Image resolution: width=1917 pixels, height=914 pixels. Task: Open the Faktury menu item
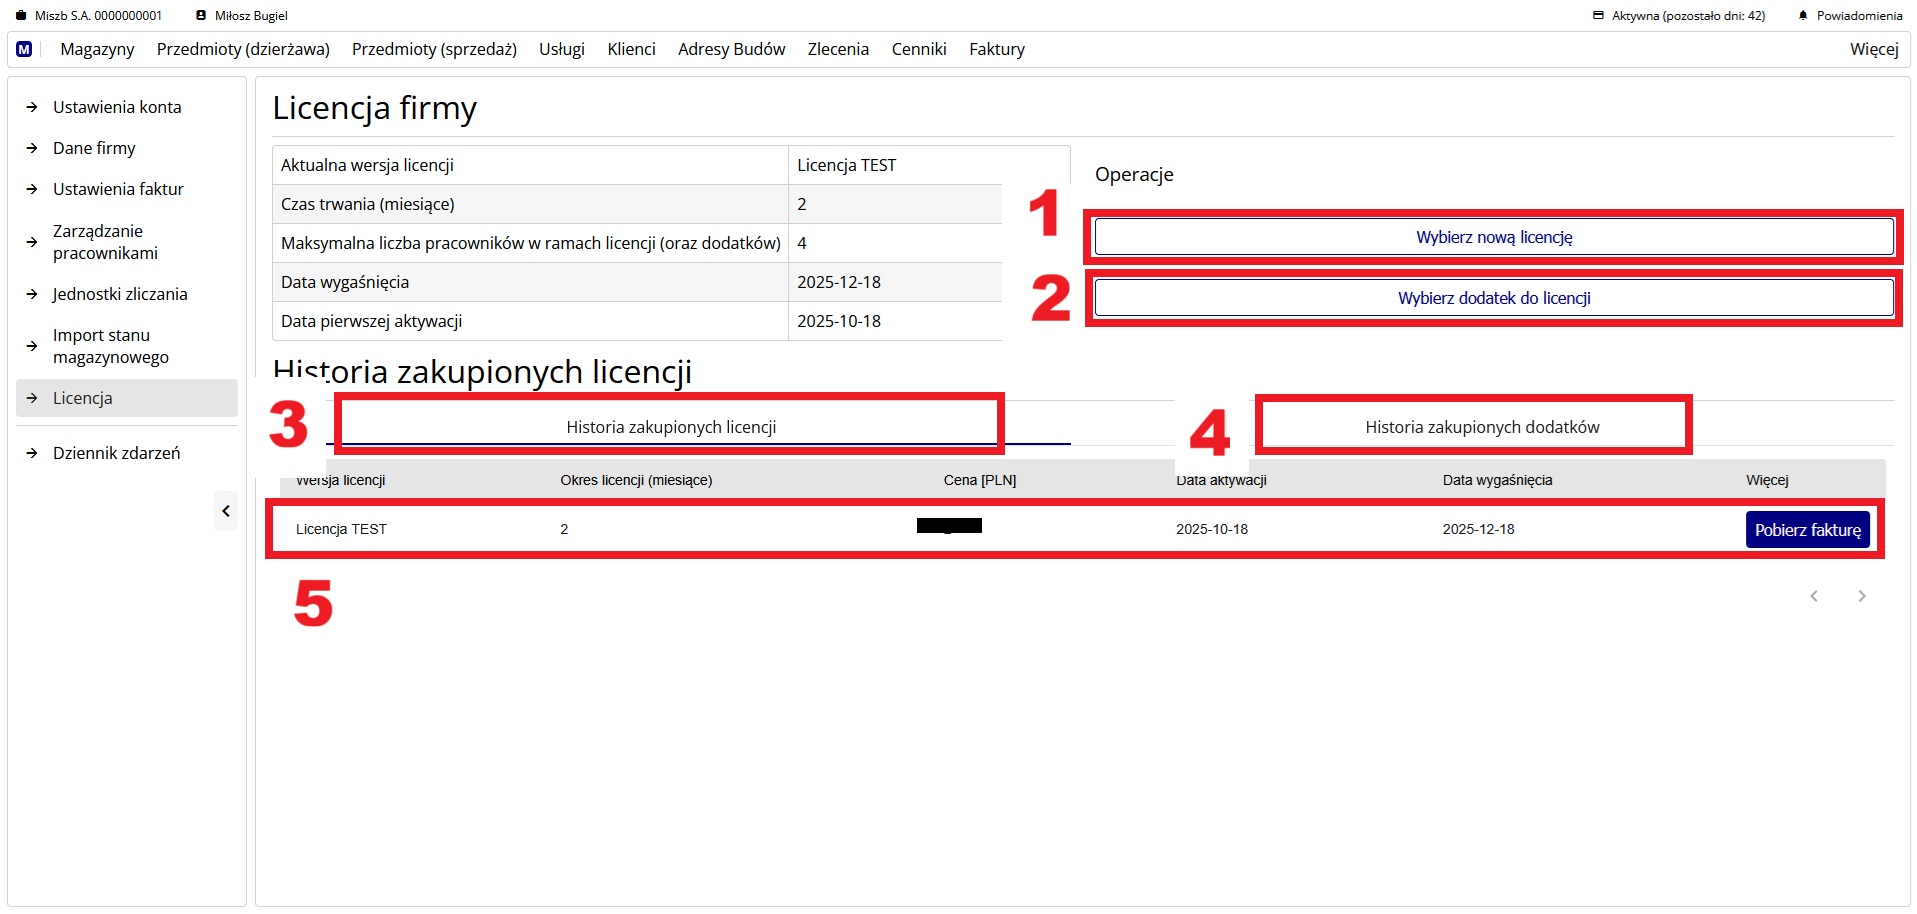click(x=996, y=49)
